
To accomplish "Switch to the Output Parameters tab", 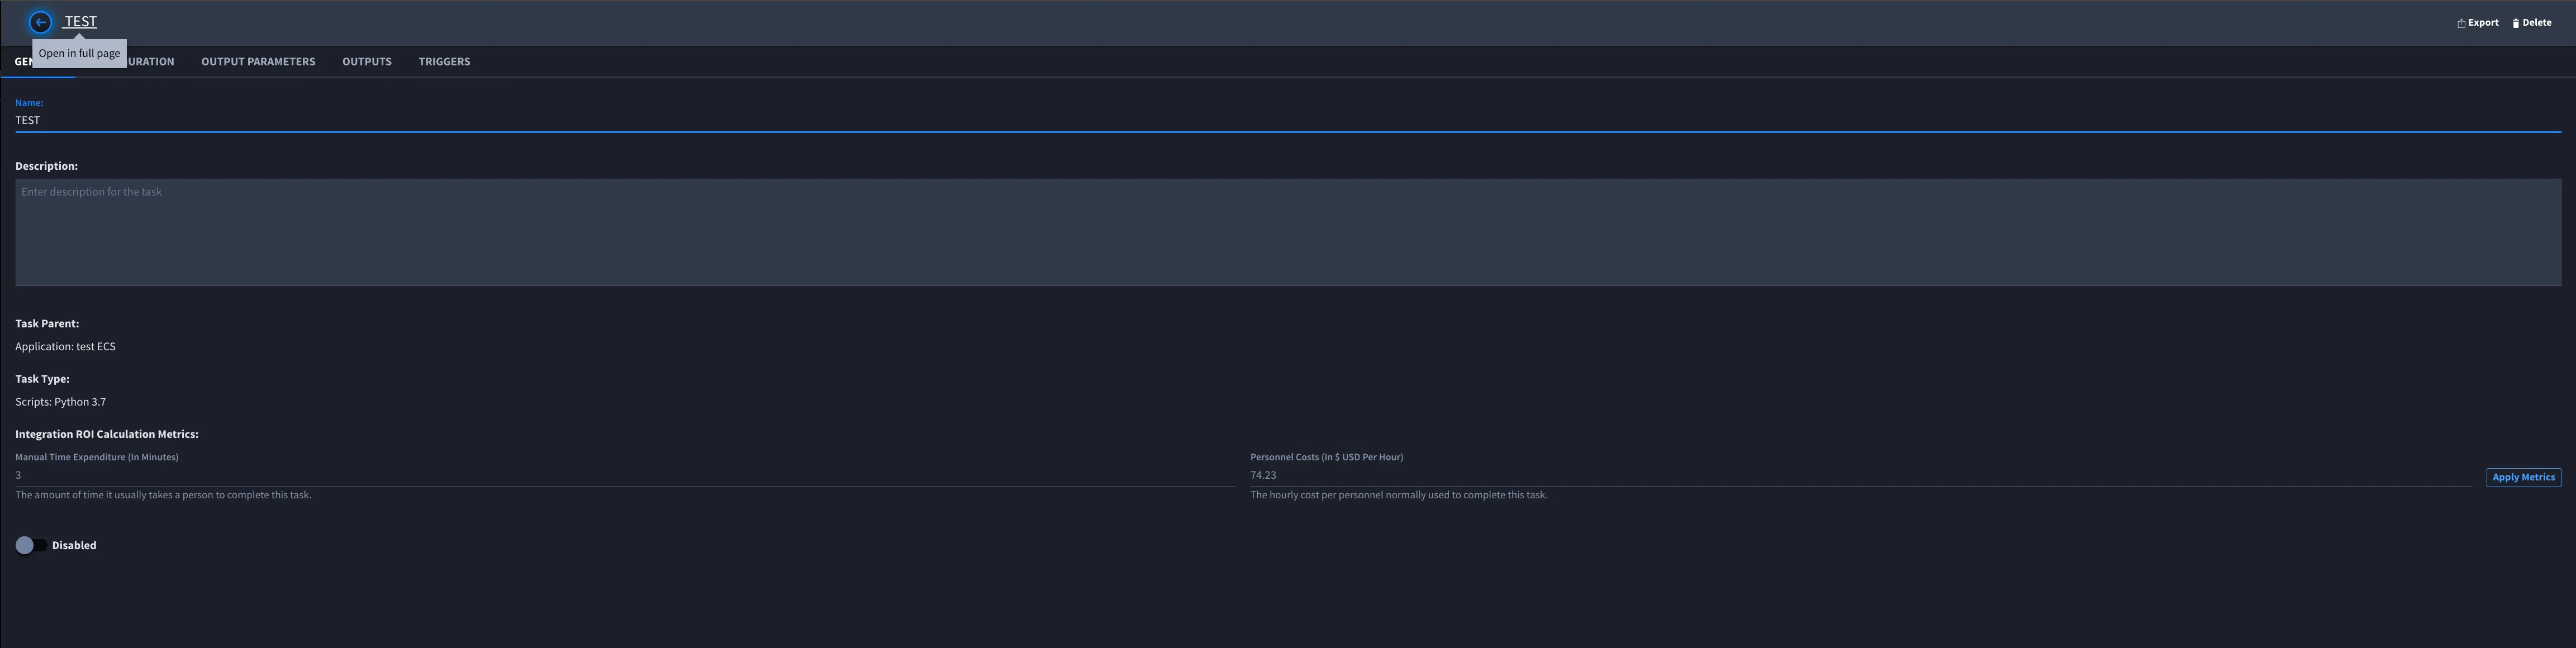I will [258, 62].
